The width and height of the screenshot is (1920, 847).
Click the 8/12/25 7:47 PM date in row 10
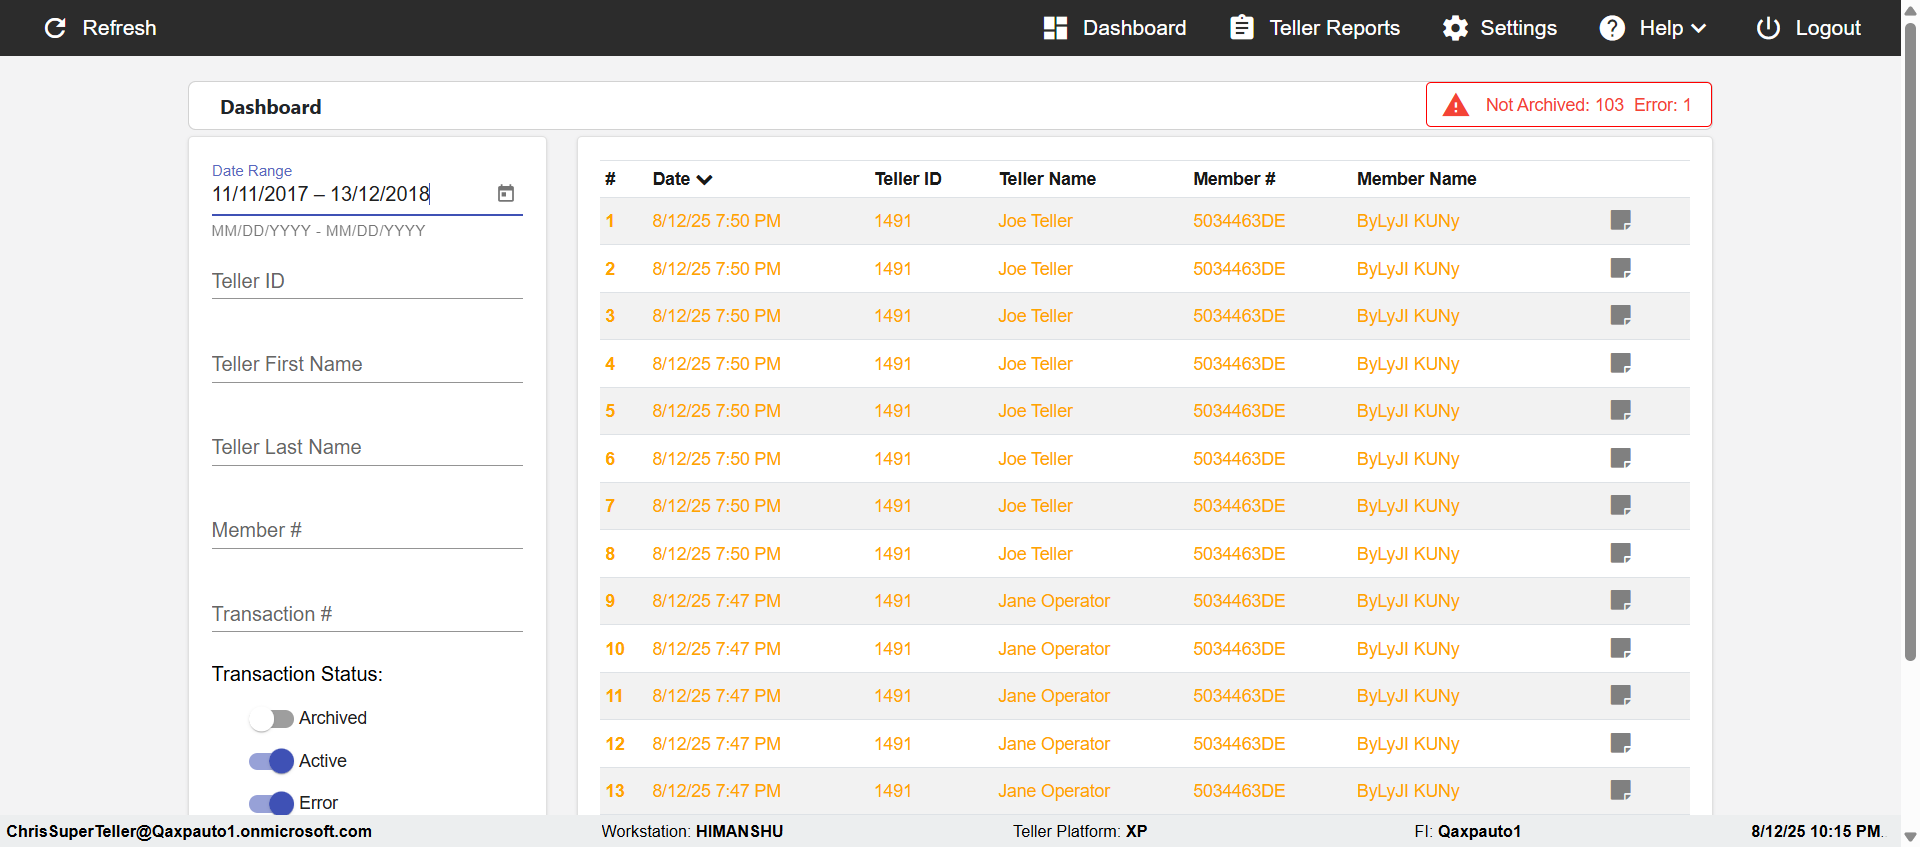(716, 649)
